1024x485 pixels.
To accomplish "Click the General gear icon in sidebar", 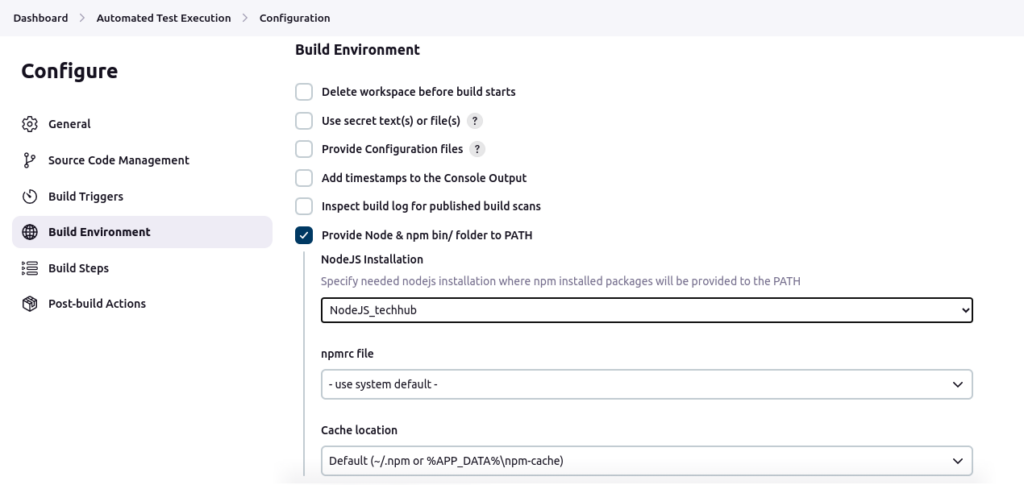I will 30,124.
